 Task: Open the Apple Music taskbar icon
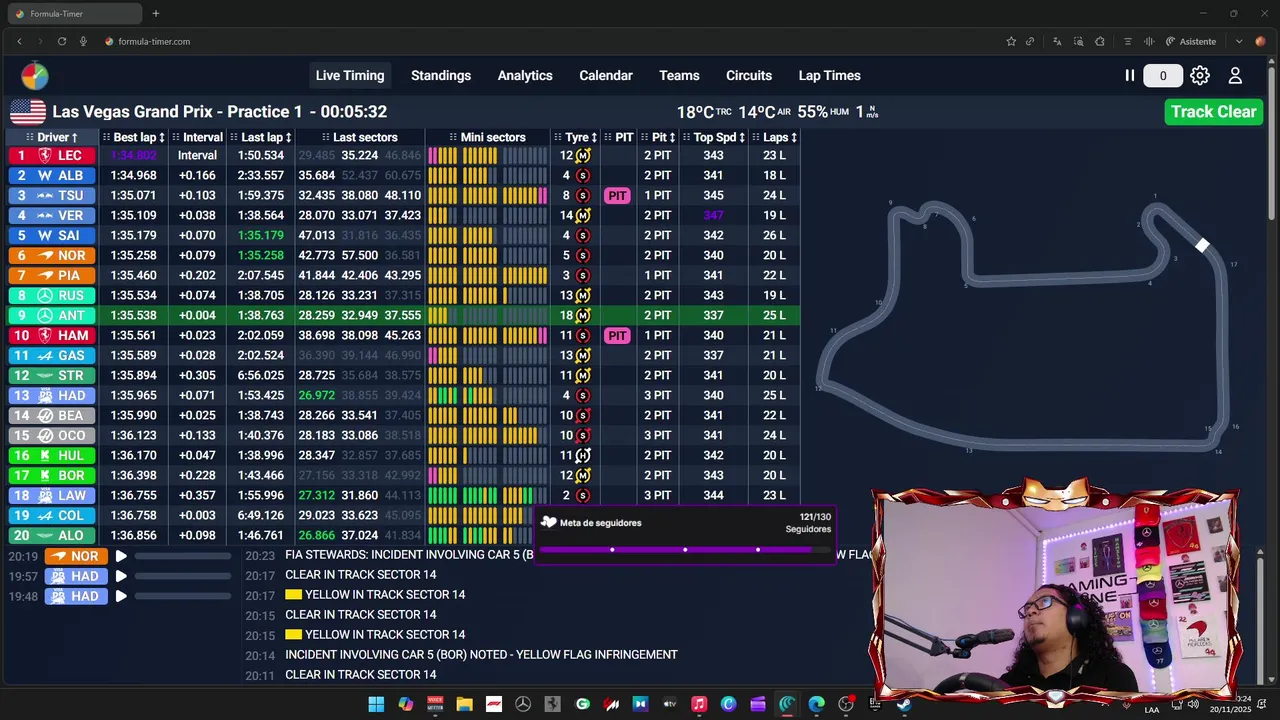(699, 704)
